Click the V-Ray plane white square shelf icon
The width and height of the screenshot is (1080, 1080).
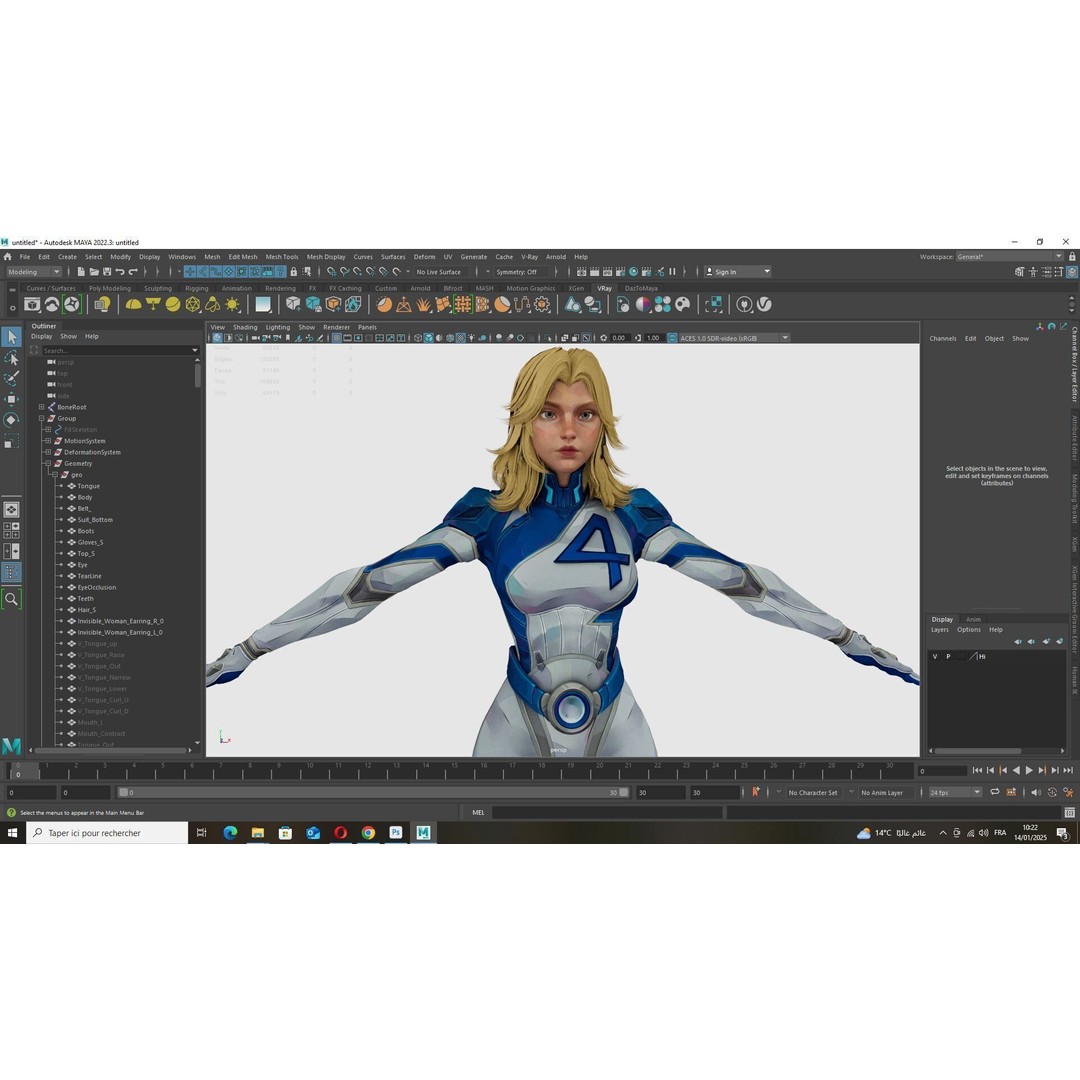263,304
